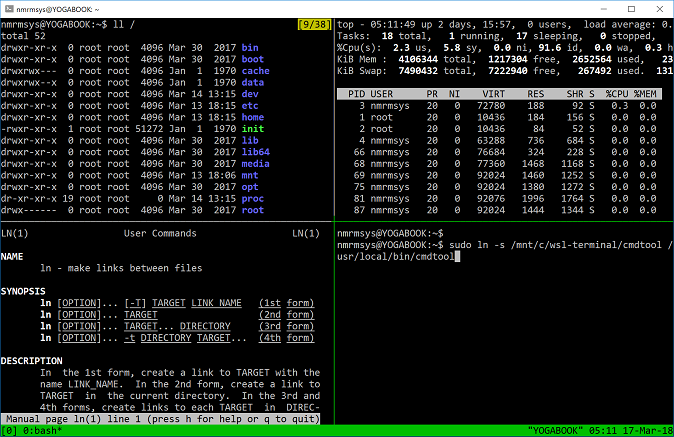Click the PID column header in top

coord(356,94)
